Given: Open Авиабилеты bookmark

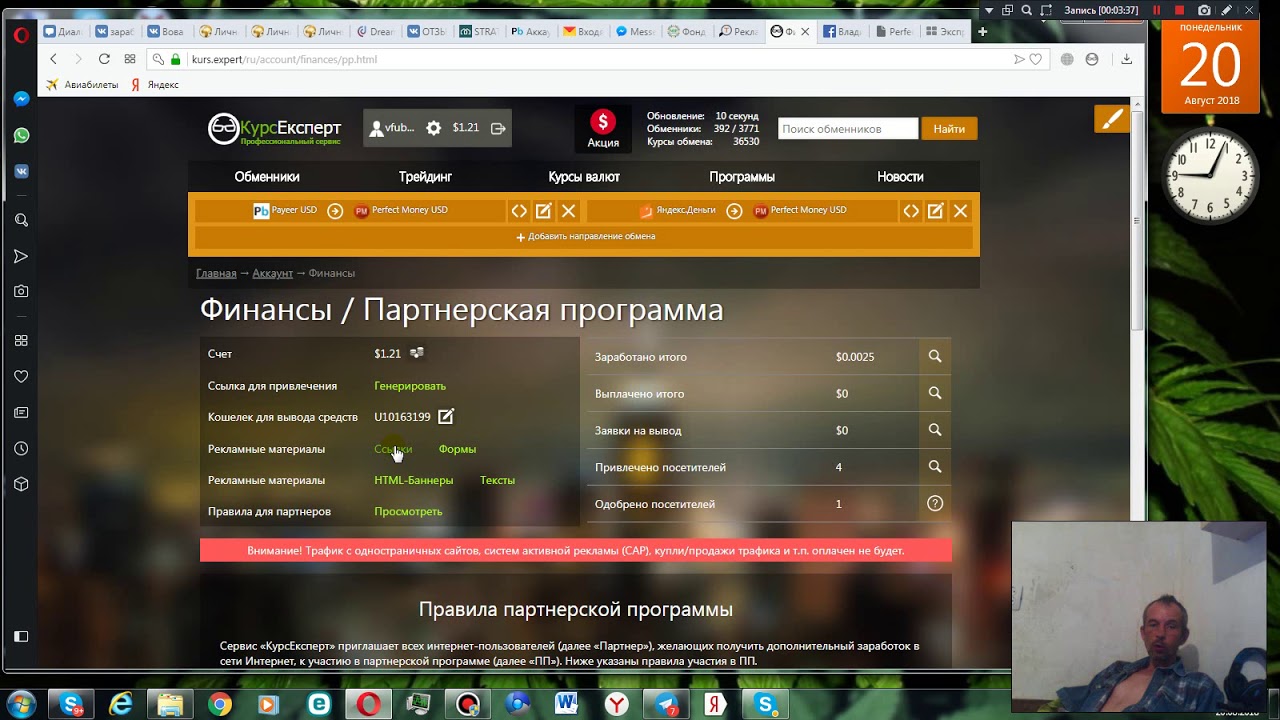Looking at the screenshot, I should 82,85.
